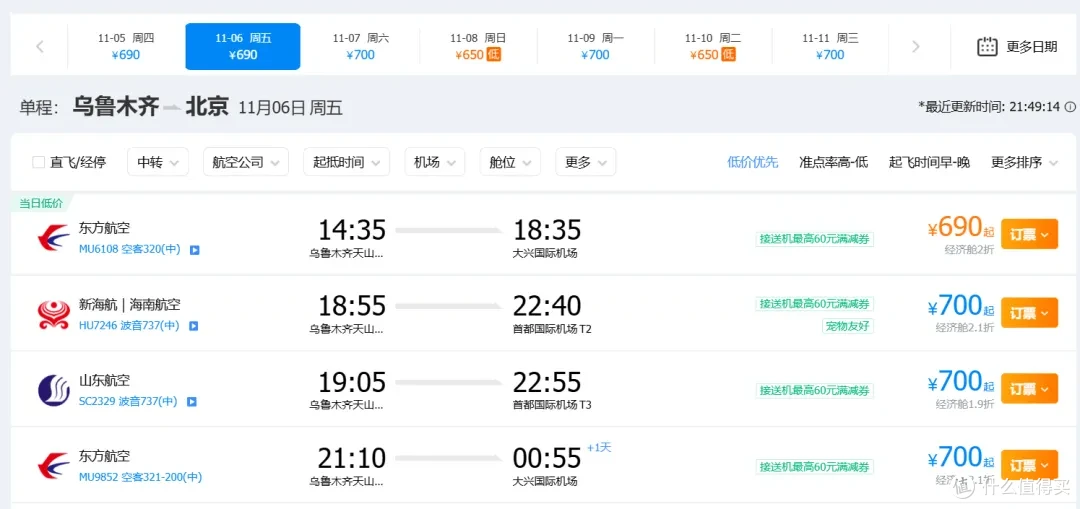
Task: Tick the 直飞/经停 checkbox
Action: coord(39,163)
